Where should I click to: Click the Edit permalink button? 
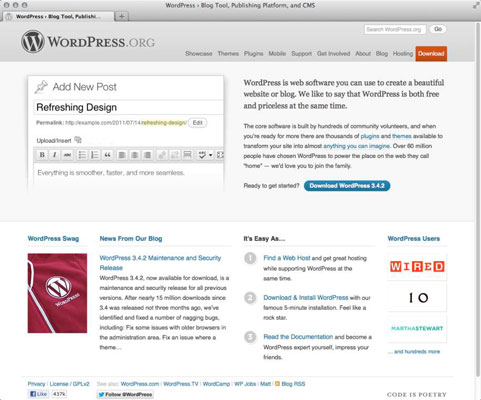pyautogui.click(x=198, y=123)
